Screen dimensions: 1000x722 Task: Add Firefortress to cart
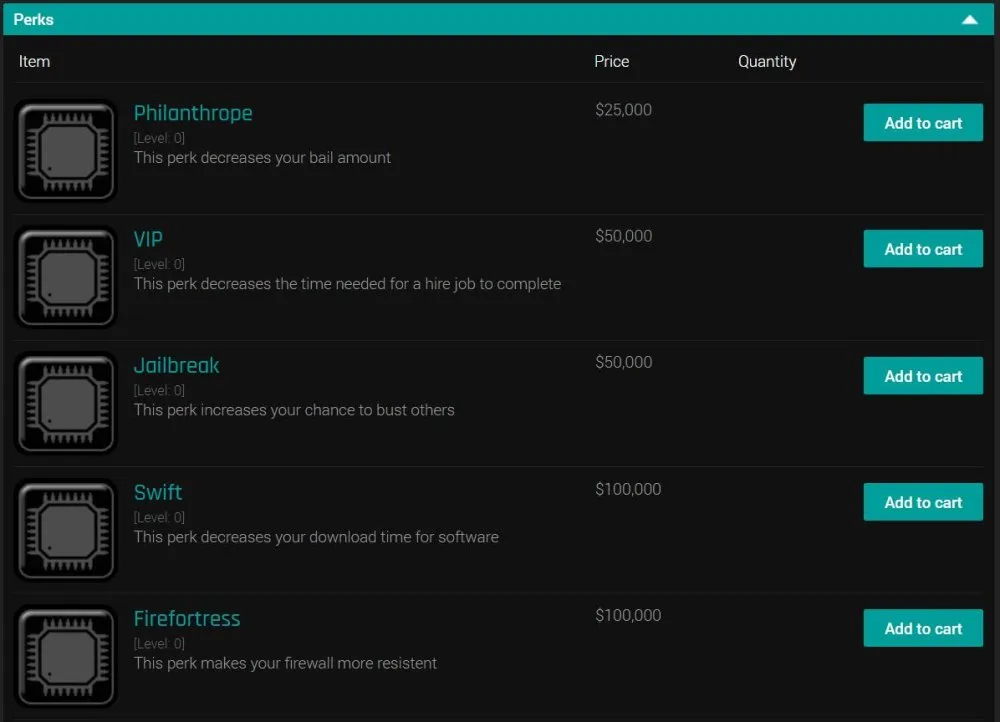point(922,628)
